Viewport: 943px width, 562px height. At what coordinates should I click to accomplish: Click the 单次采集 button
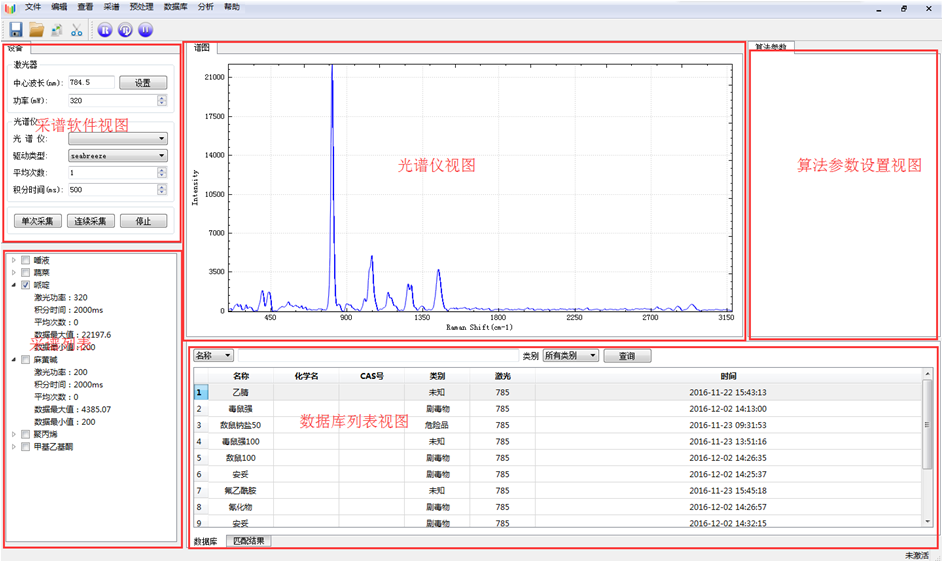(x=38, y=221)
